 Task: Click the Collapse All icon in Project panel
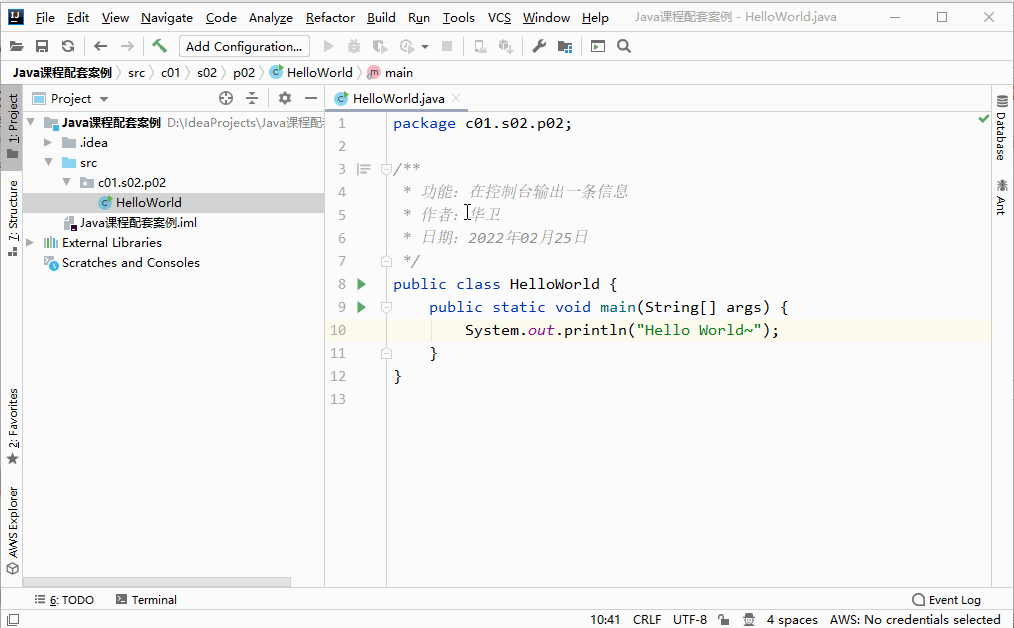252,98
